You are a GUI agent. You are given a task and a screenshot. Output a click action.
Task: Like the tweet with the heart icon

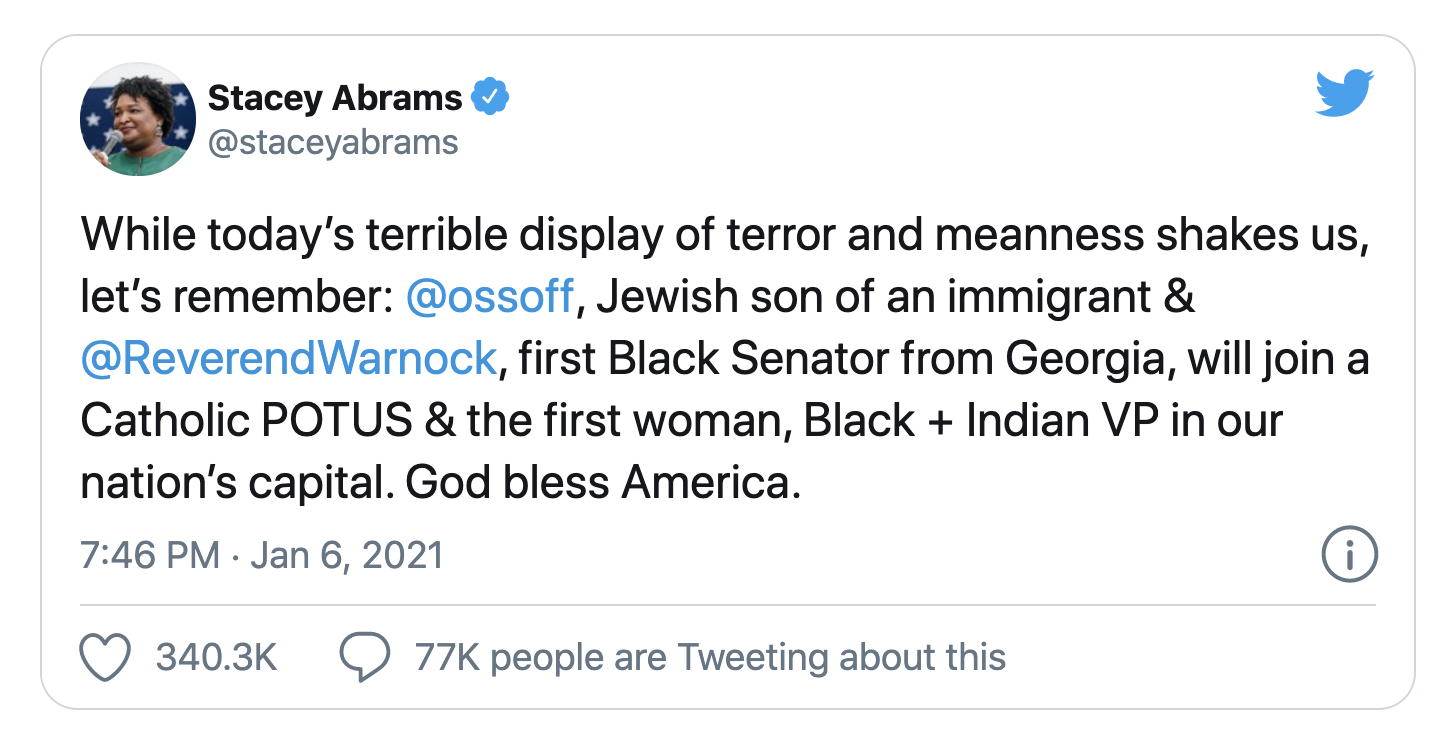click(x=105, y=657)
